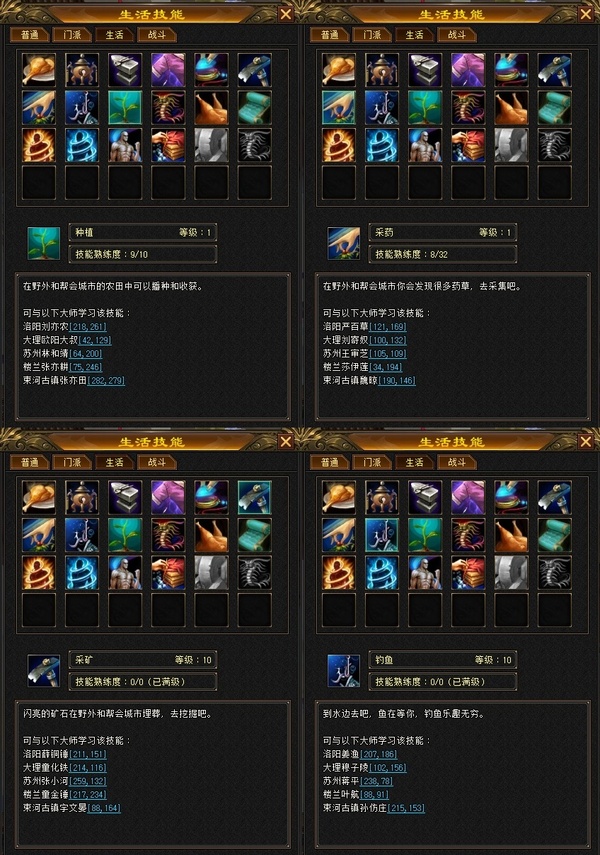600x855 pixels.
Task: Select the 普通 tab in the 钓鱼 panel
Action: pyautogui.click(x=329, y=462)
